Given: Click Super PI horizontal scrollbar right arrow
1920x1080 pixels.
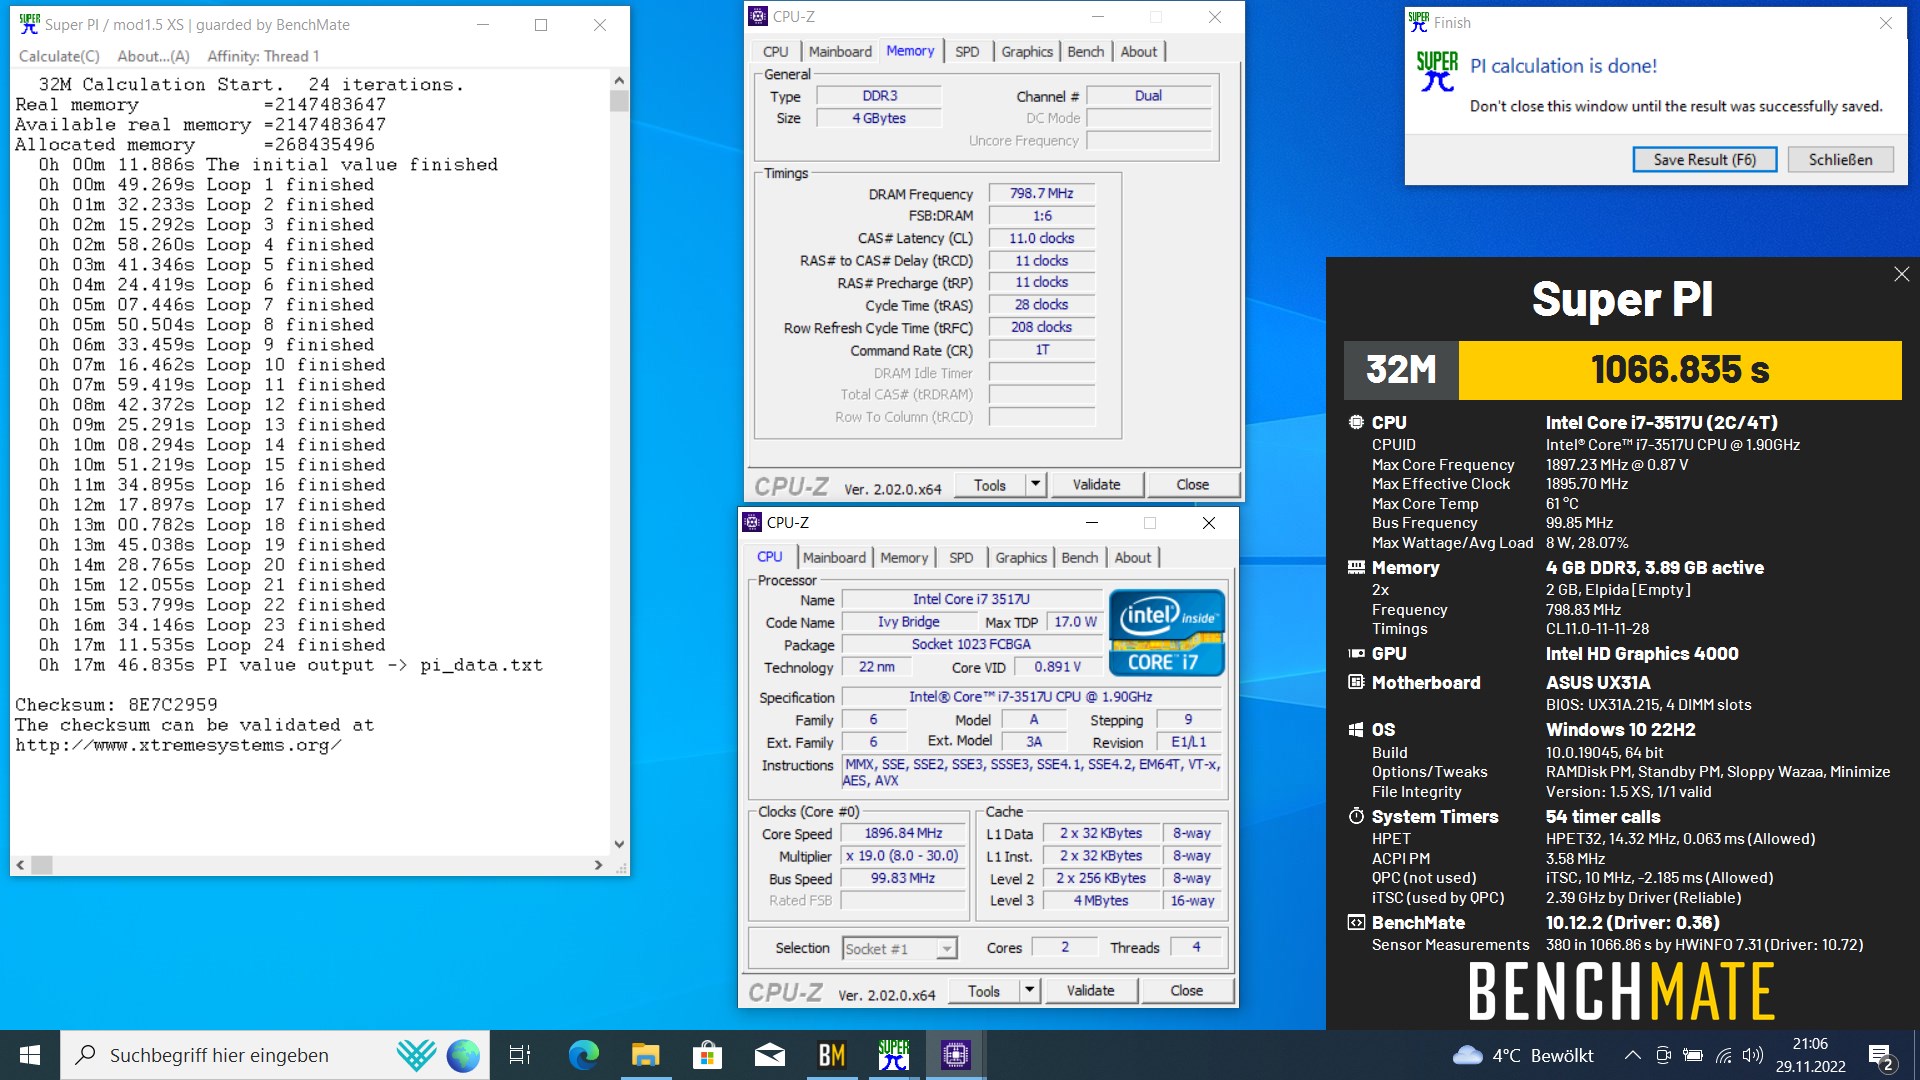Looking at the screenshot, I should coord(599,865).
